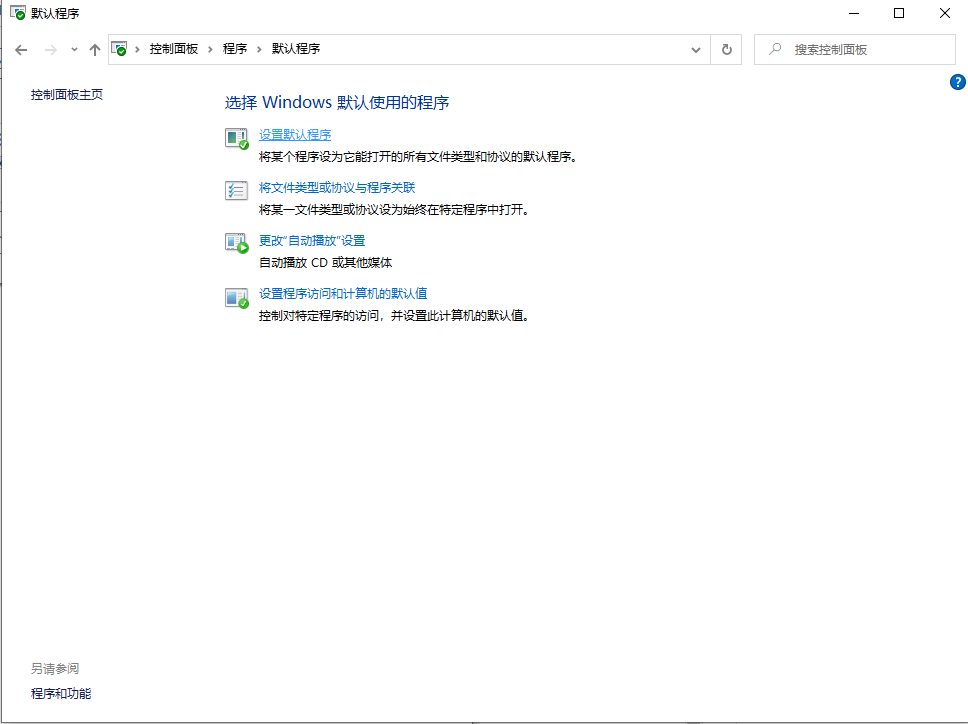Open 更改"自动播放"设置 link

click(x=312, y=240)
